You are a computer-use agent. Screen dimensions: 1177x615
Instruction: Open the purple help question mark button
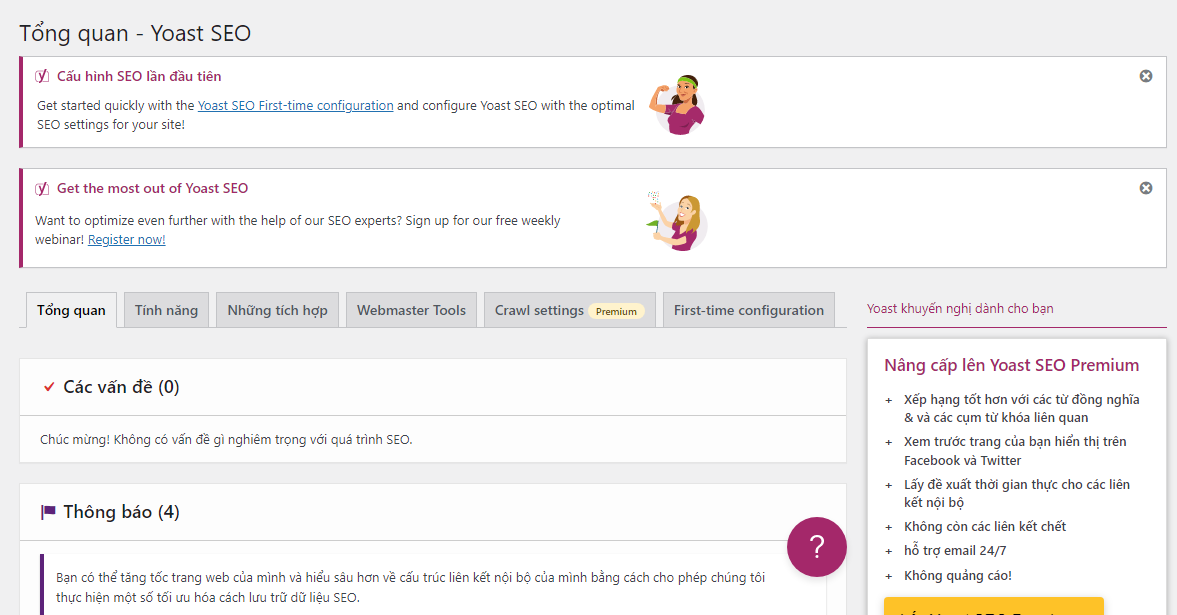coord(816,547)
